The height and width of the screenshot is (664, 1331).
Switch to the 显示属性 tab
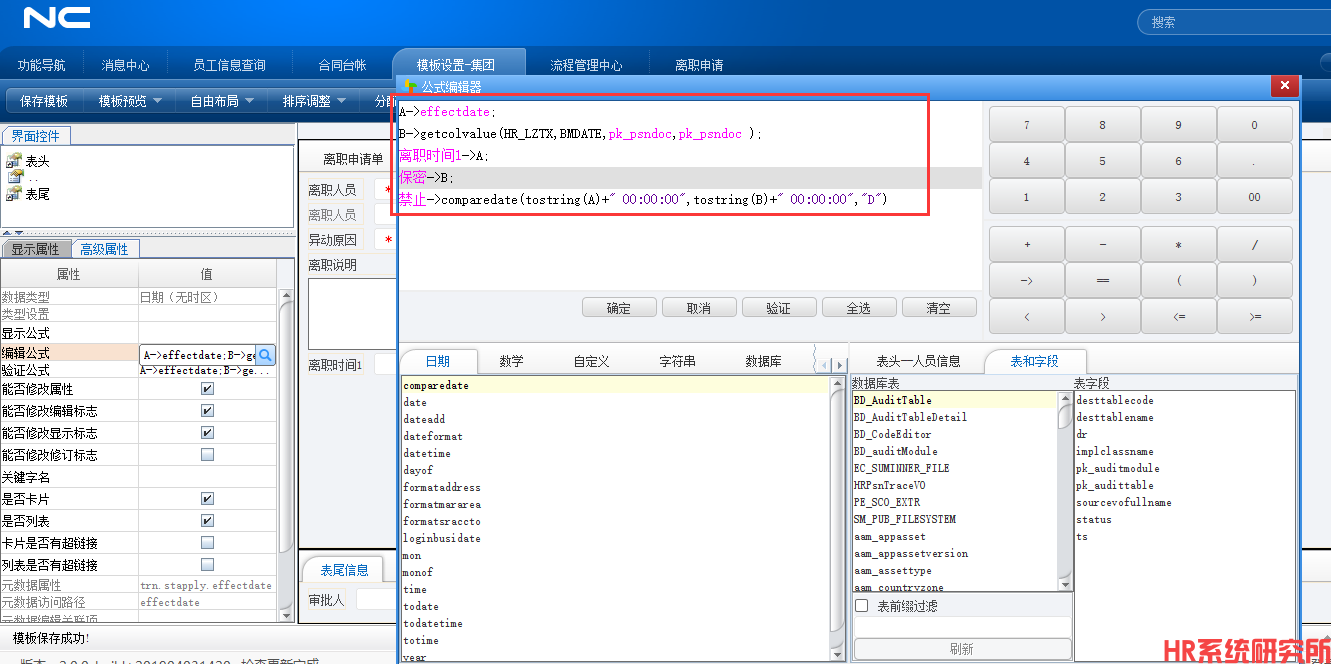click(x=35, y=249)
